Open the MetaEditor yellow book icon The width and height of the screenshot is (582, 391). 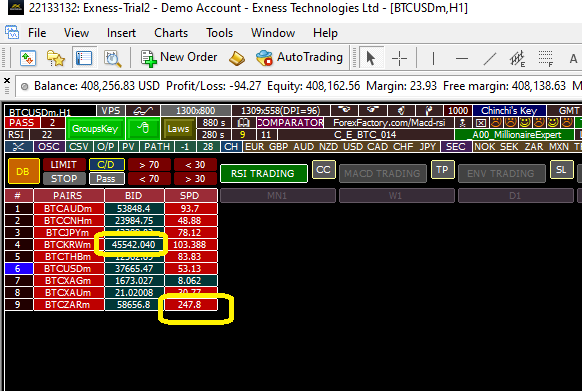pyautogui.click(x=236, y=58)
